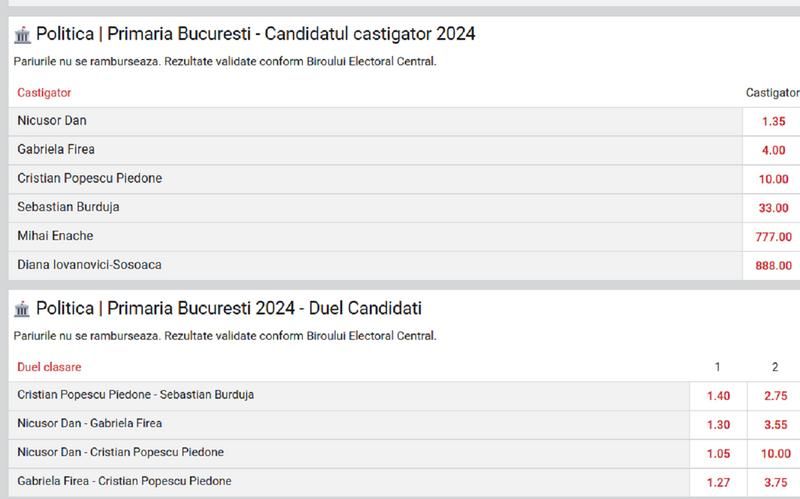The height and width of the screenshot is (499, 800).
Task: Select 1.30 for Nicusor Dan - Gabriela Firea
Action: pyautogui.click(x=718, y=424)
